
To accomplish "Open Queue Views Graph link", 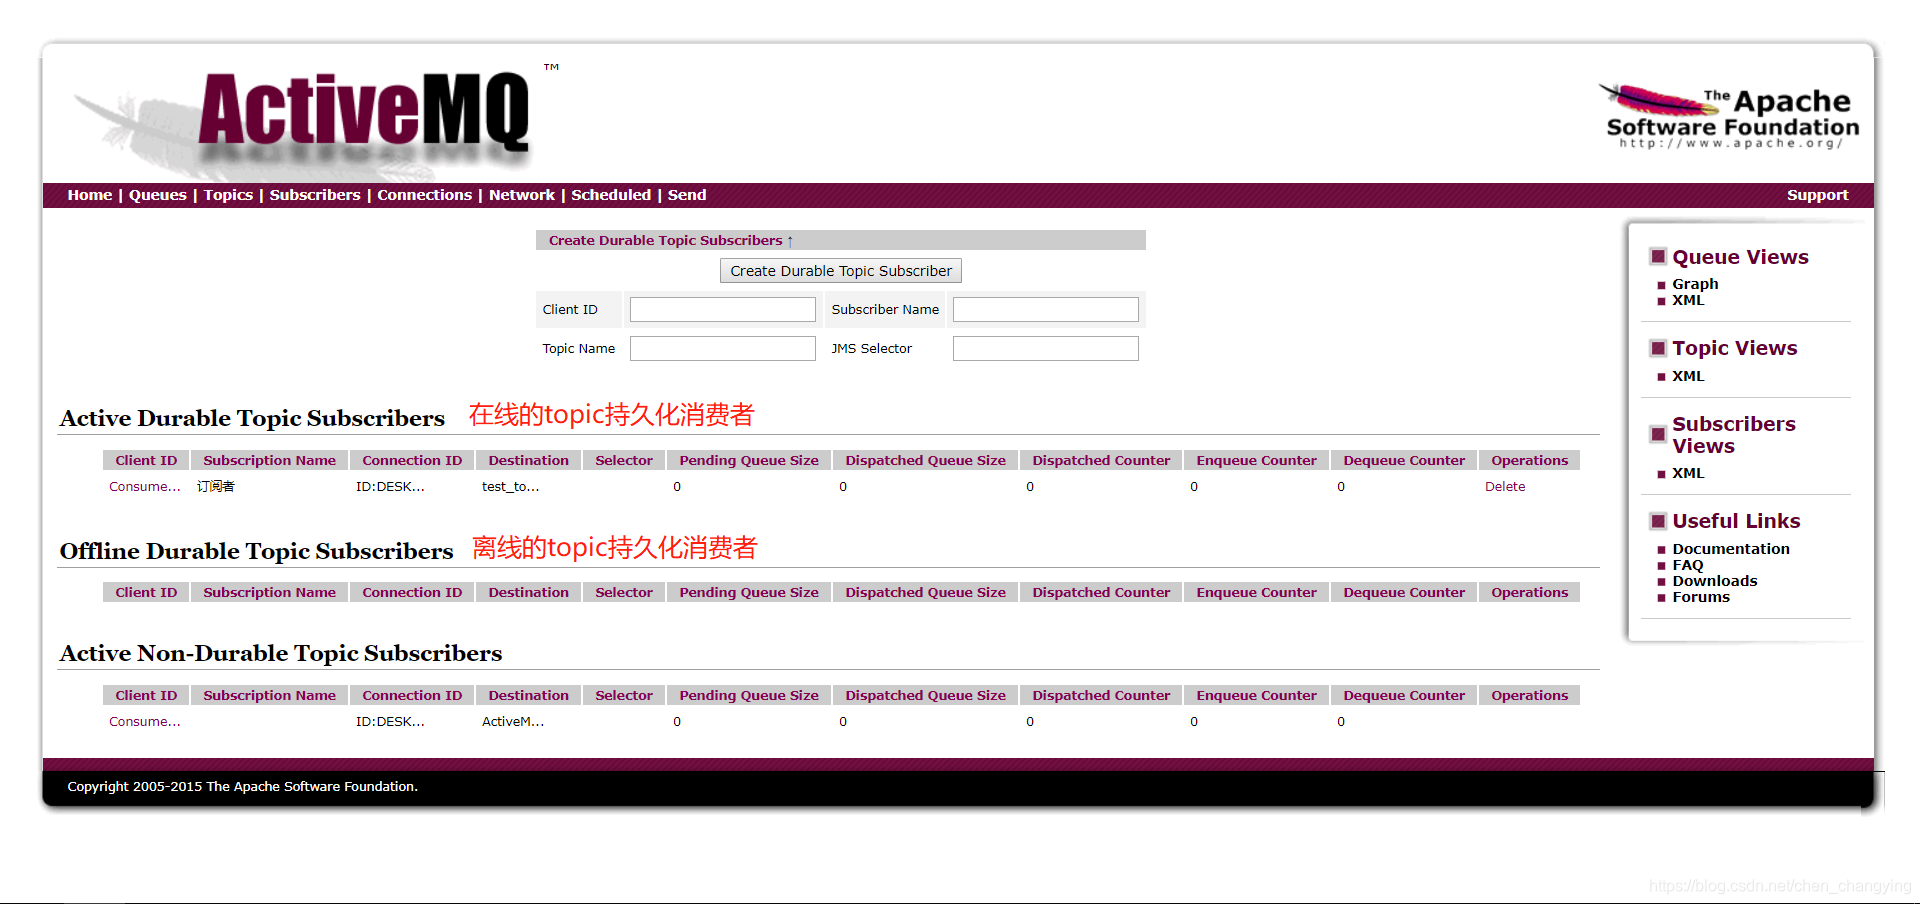I will click(1695, 284).
